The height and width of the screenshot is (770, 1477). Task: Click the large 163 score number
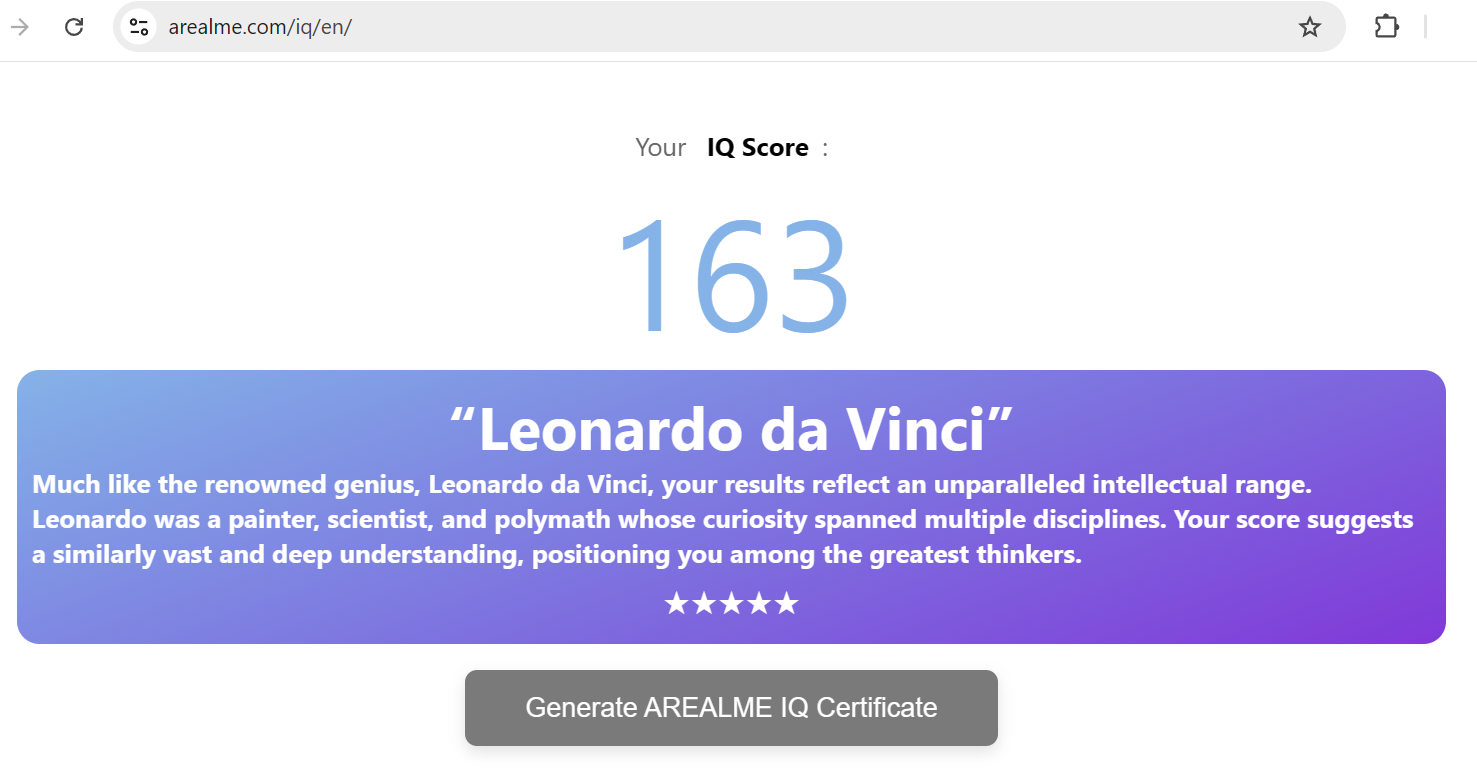[x=731, y=276]
